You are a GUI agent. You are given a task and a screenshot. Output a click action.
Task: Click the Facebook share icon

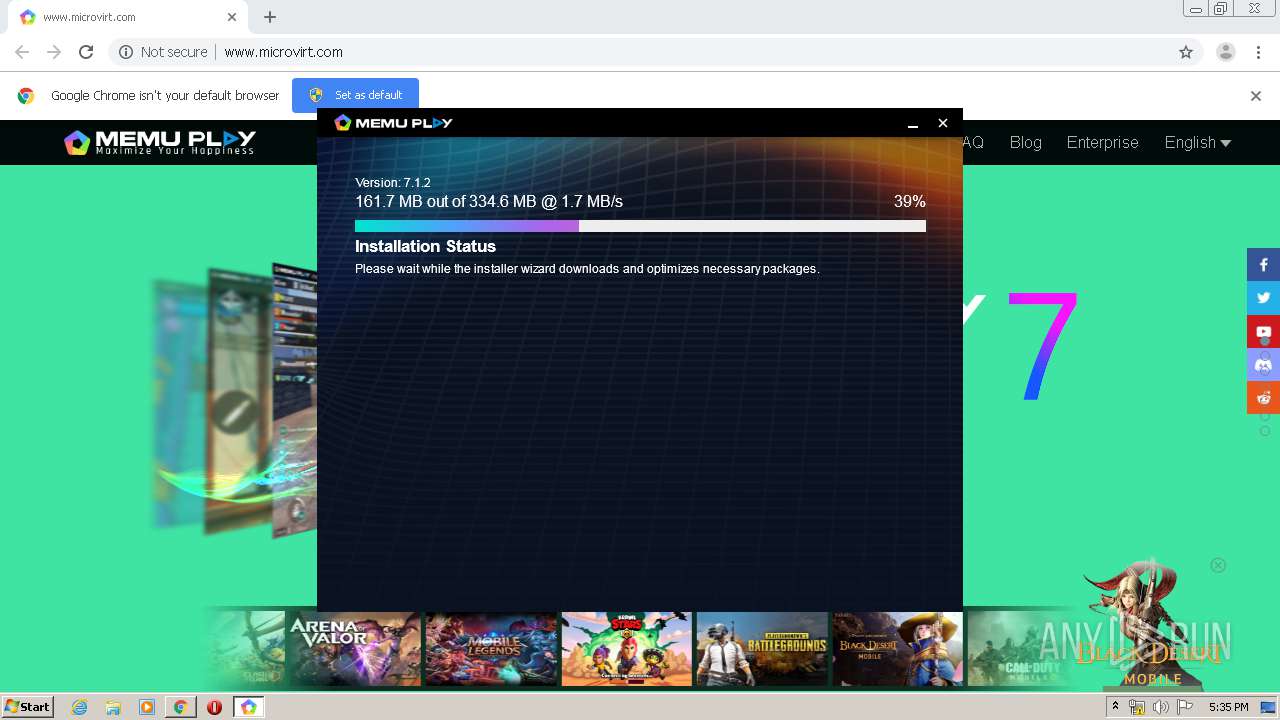[x=1263, y=265]
